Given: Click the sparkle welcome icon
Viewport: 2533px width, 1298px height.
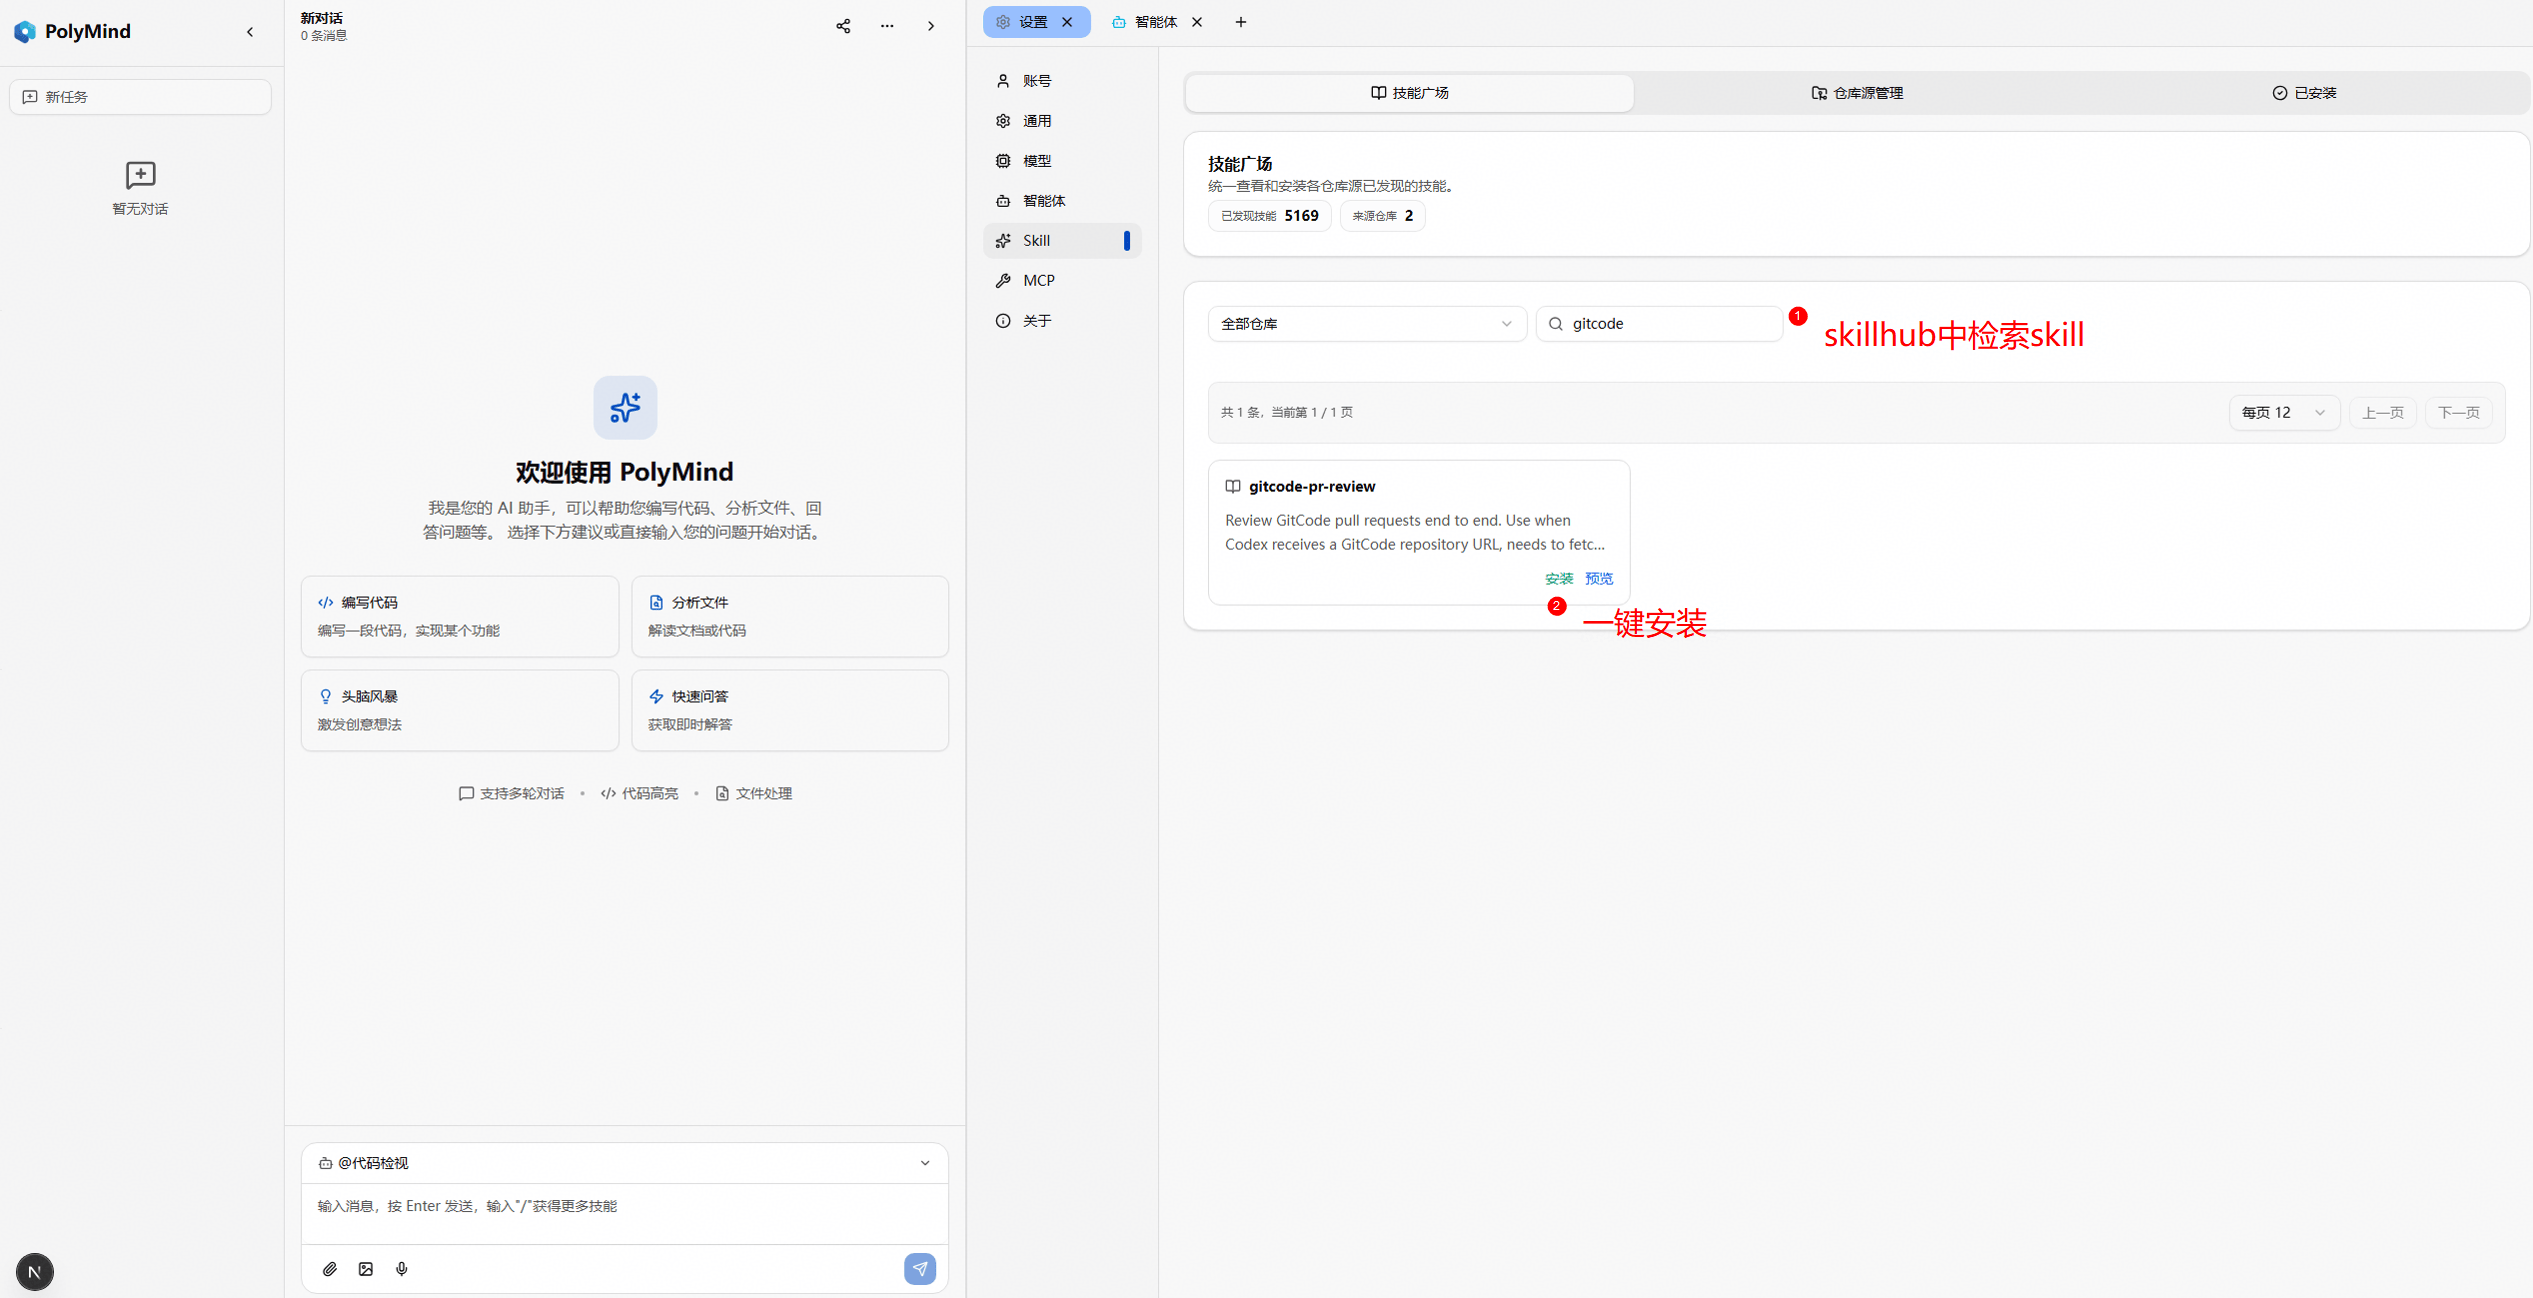Looking at the screenshot, I should coord(625,407).
